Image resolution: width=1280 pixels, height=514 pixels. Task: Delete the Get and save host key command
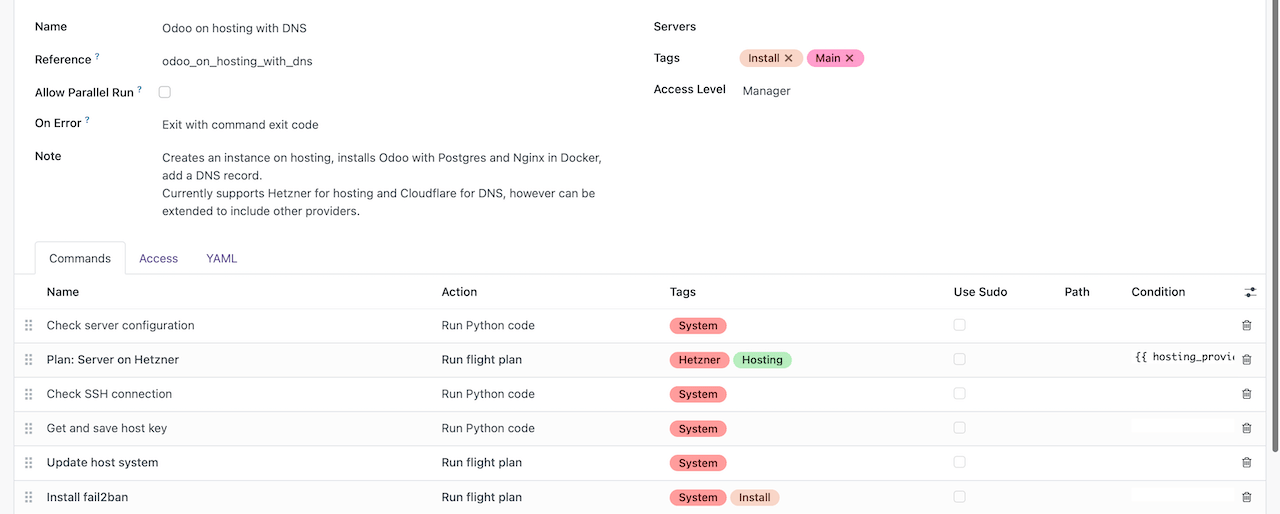[1246, 428]
